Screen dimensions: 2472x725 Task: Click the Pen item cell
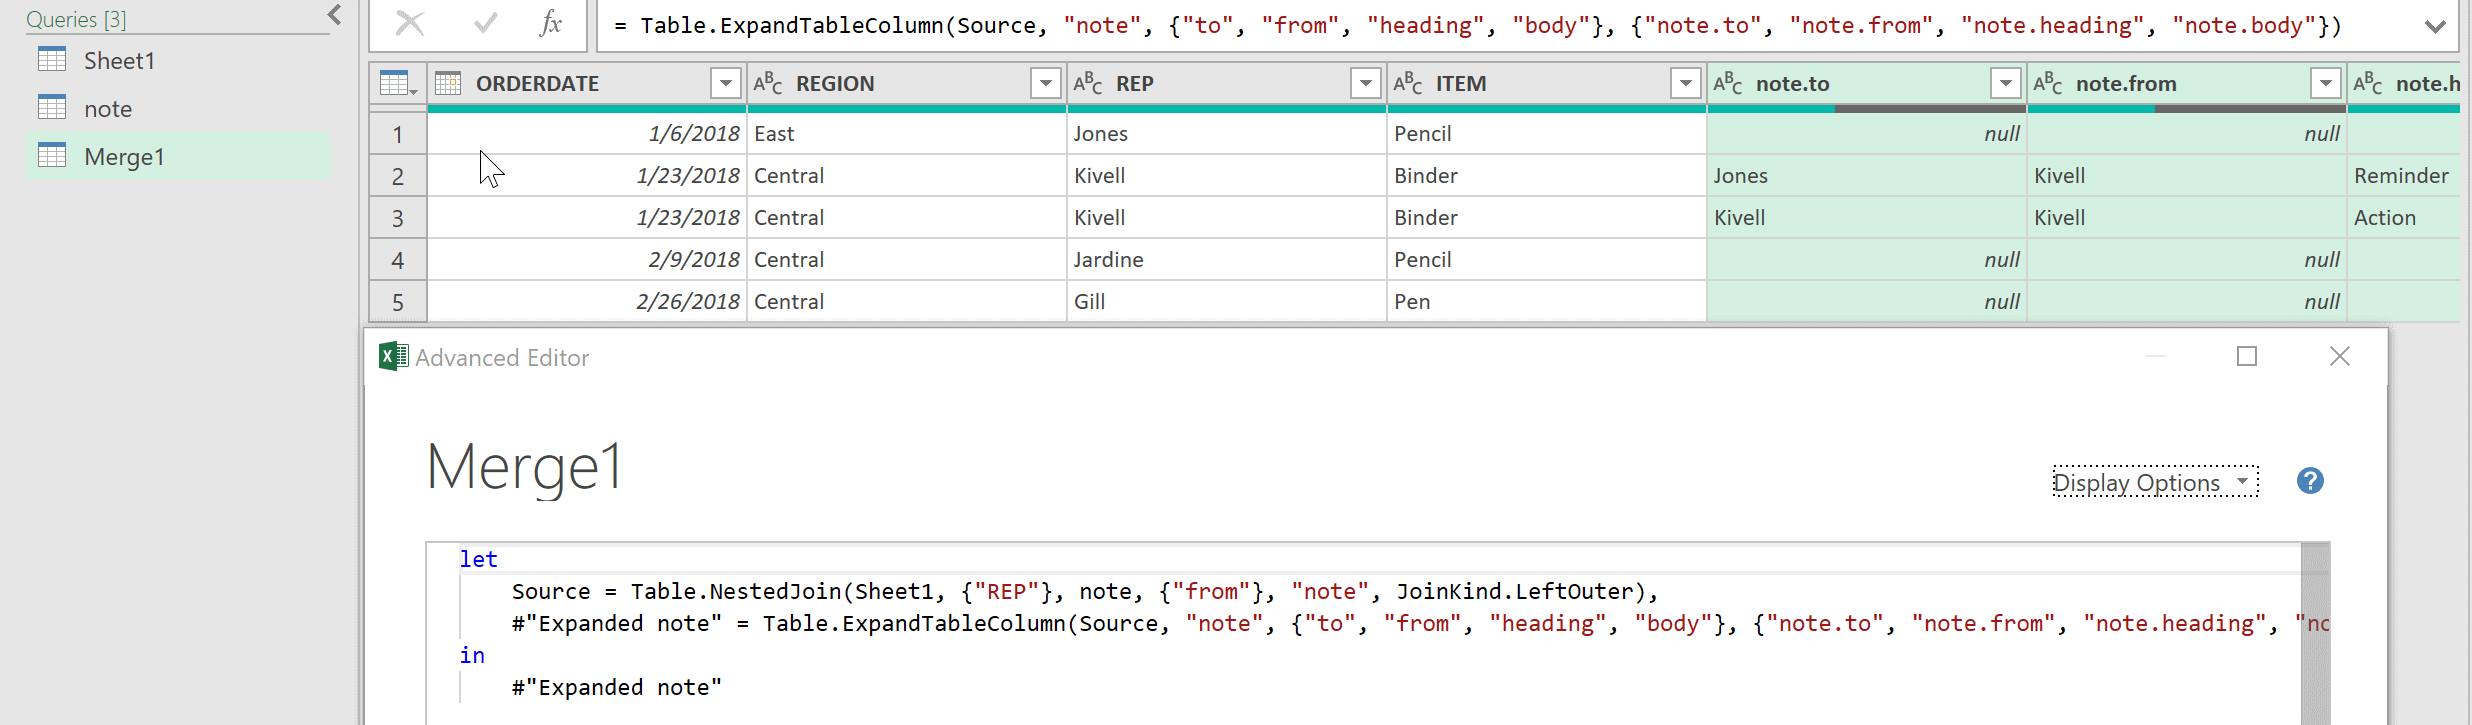point(1547,302)
